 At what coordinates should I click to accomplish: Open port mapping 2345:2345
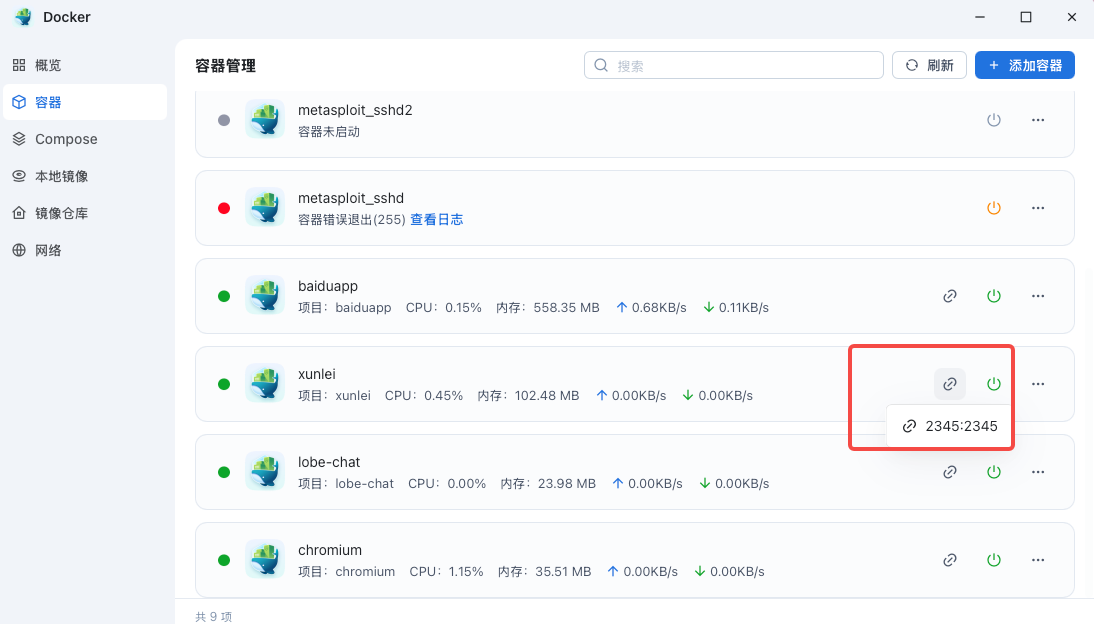click(950, 426)
